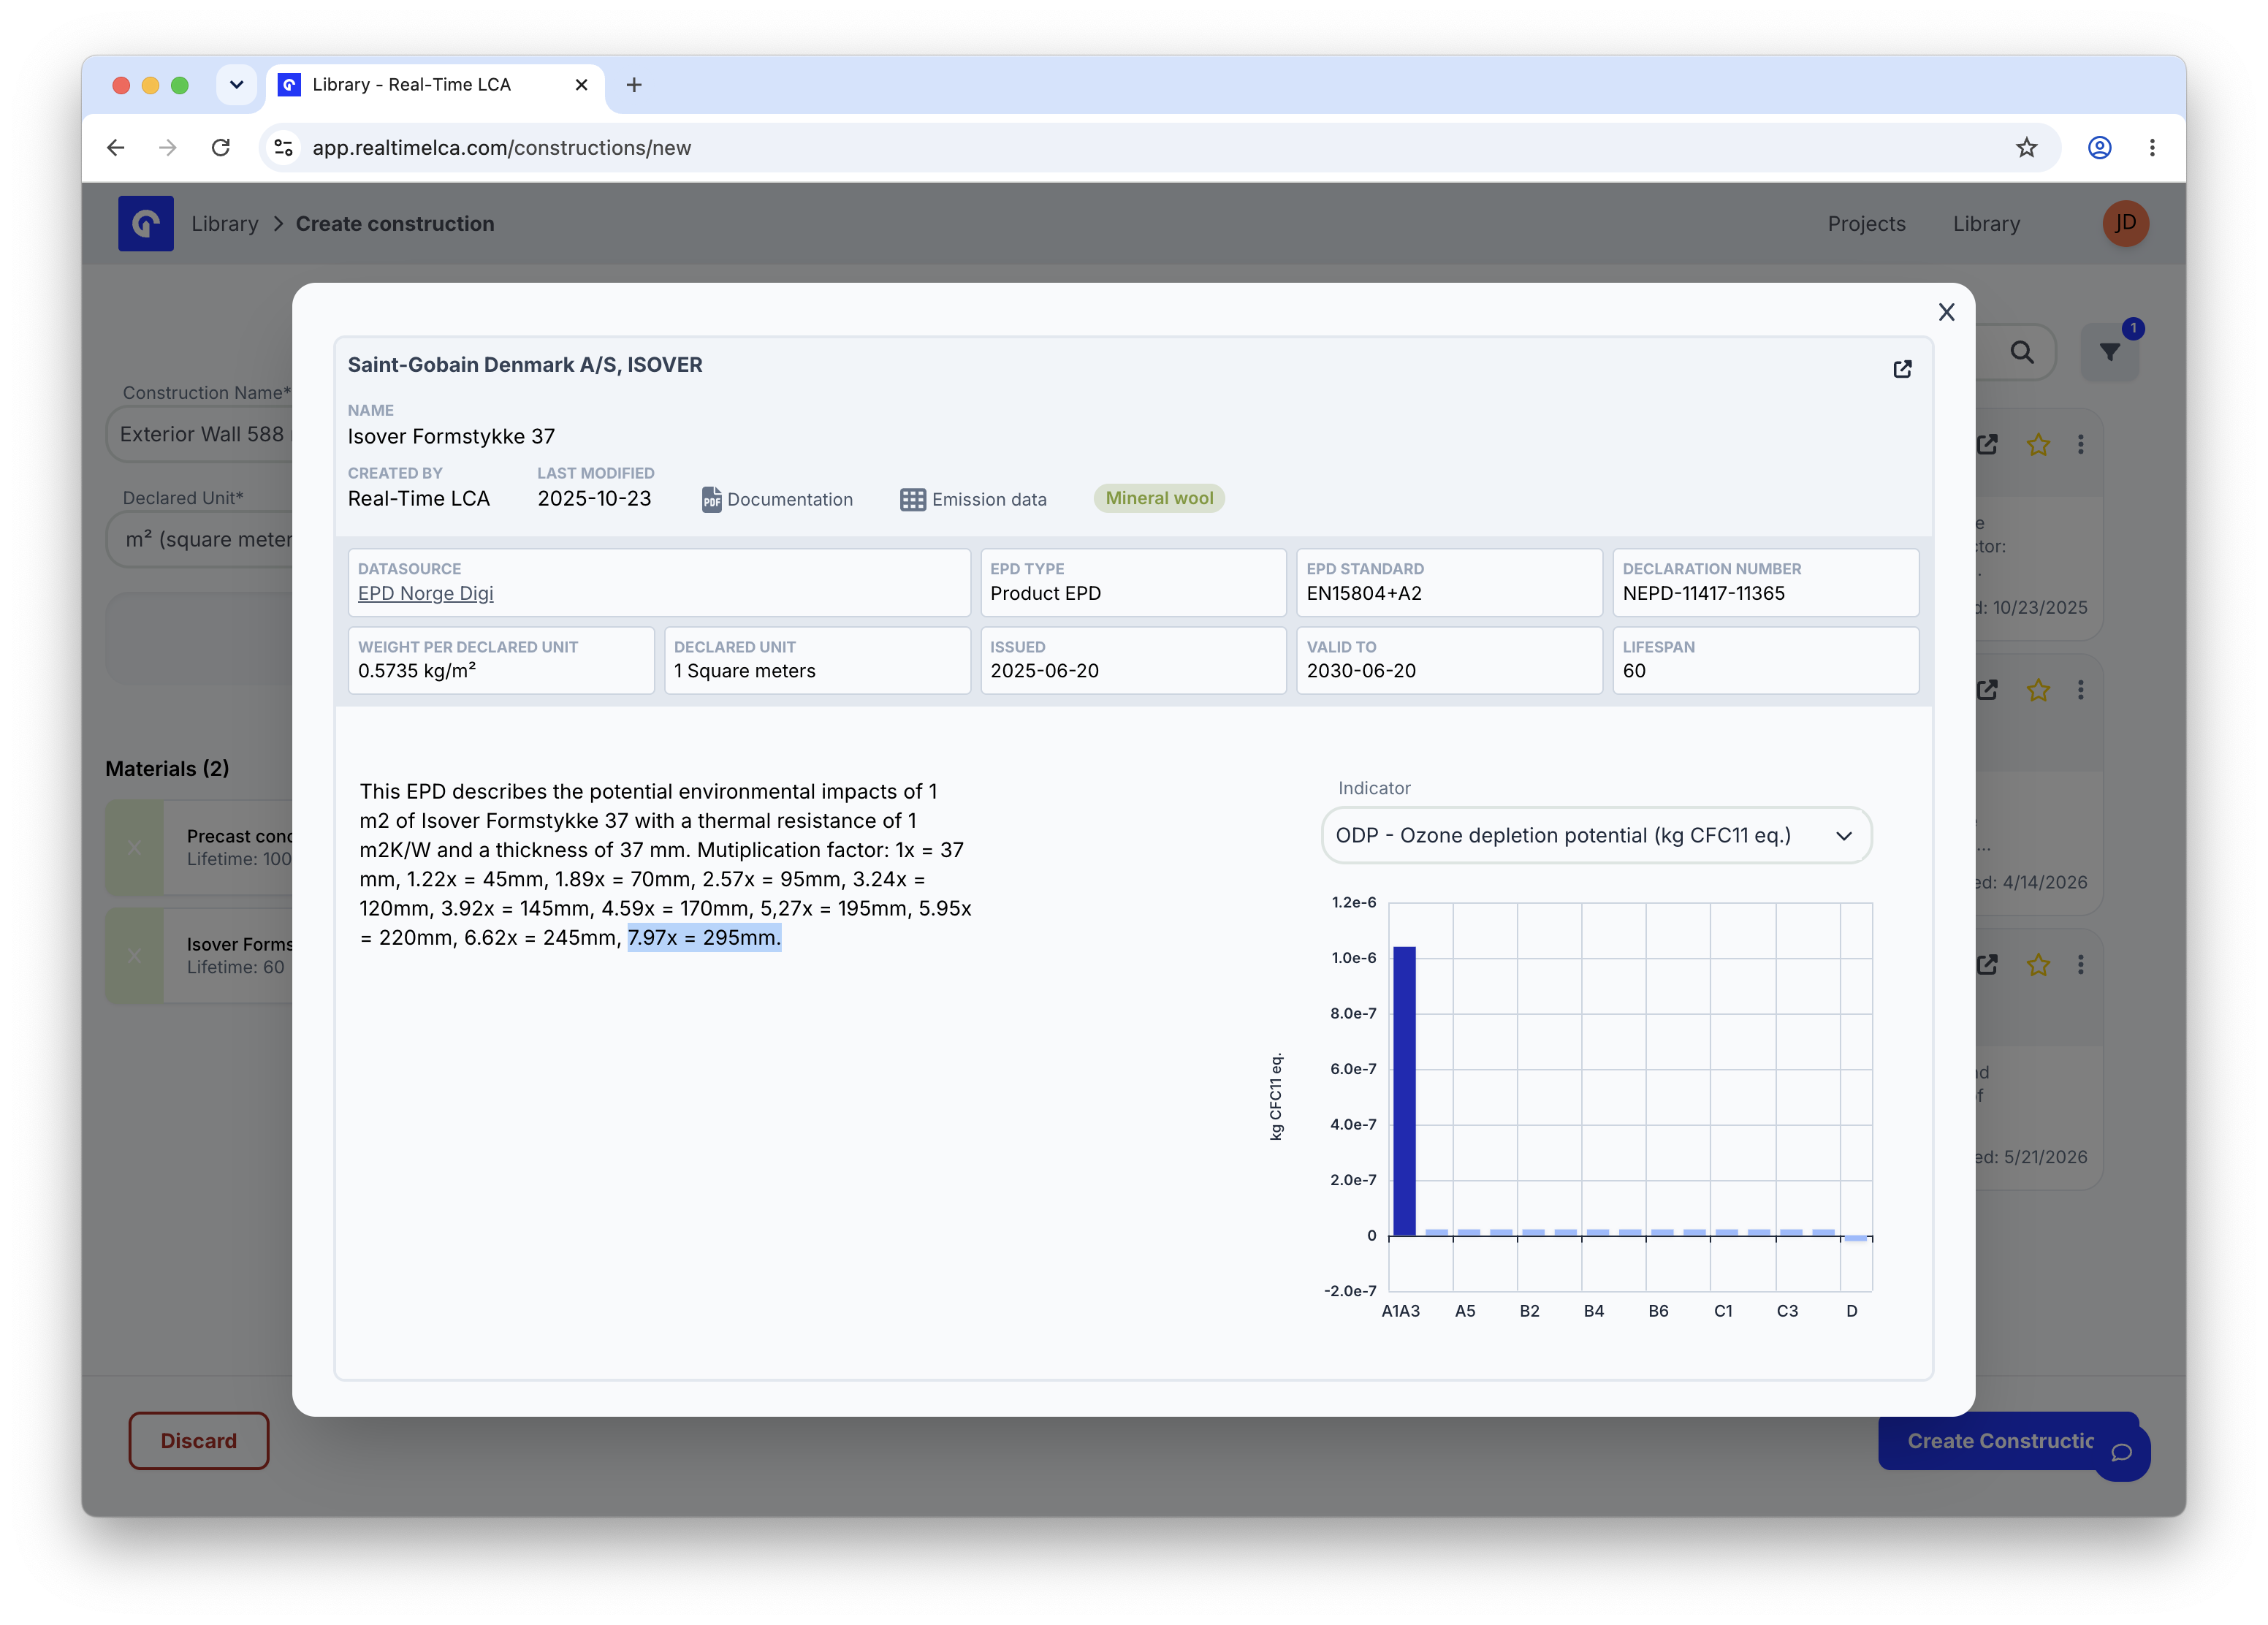Click the declaration number NEPD-11417-11365
Image resolution: width=2268 pixels, height=1625 pixels.
(1703, 593)
